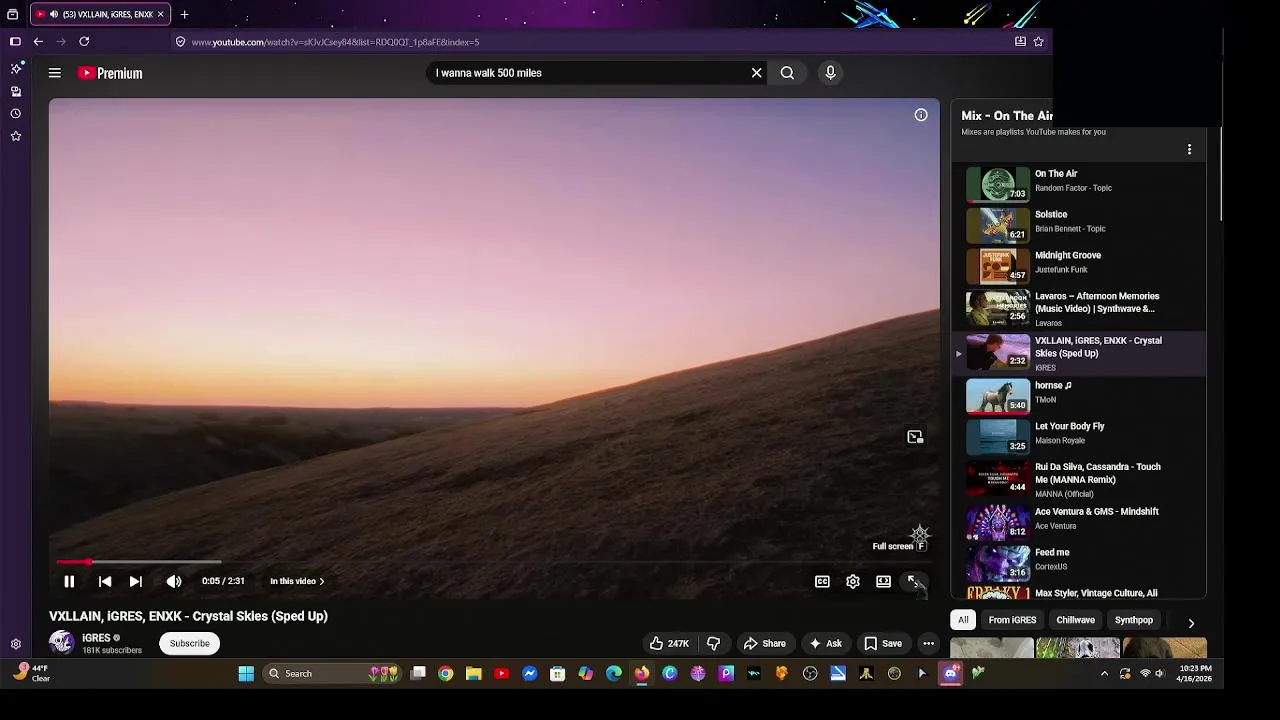Viewport: 1280px width, 720px height.
Task: Bookmark this page with the star
Action: (x=1038, y=42)
